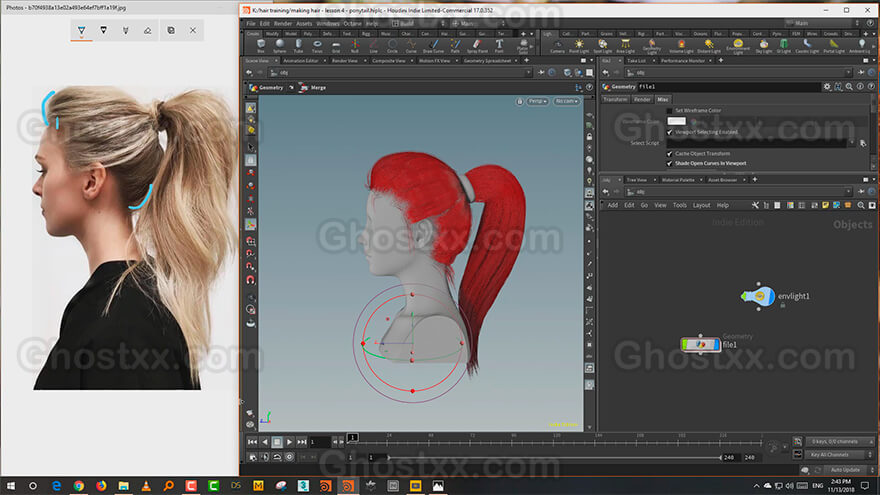This screenshot has width=880, height=495.
Task: Open the No cam camera dropdown
Action: click(566, 101)
